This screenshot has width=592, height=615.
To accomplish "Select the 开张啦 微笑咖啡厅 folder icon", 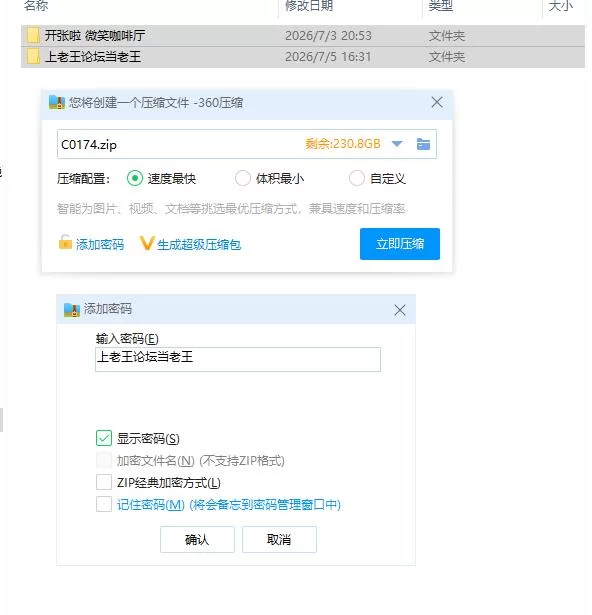I will (x=33, y=35).
